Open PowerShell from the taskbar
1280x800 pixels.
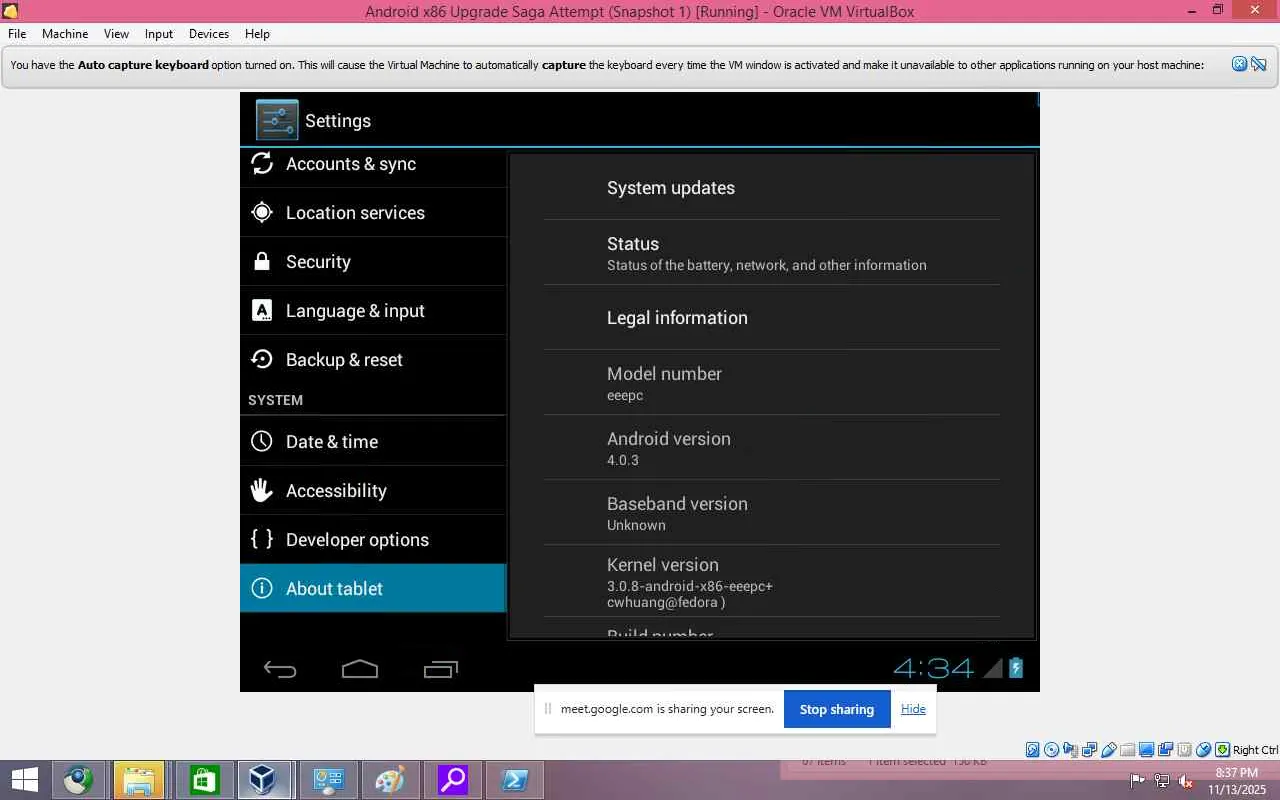point(515,780)
